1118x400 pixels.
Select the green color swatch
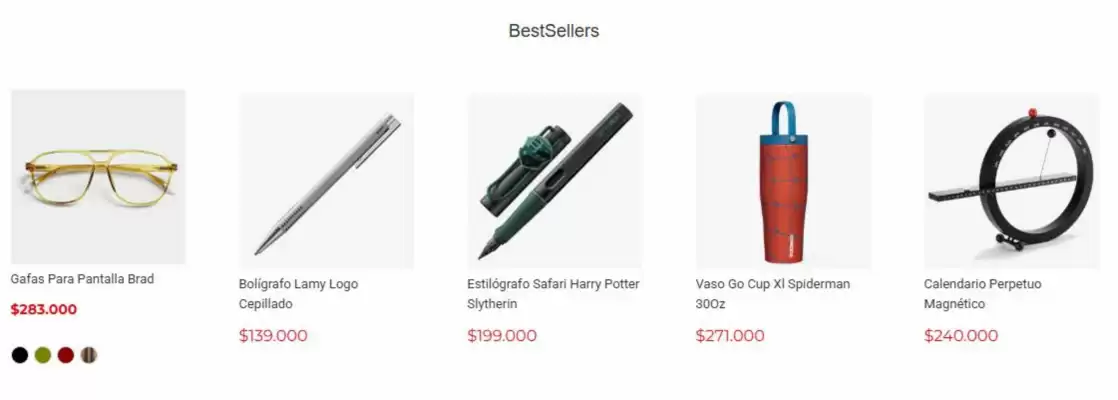pos(43,355)
